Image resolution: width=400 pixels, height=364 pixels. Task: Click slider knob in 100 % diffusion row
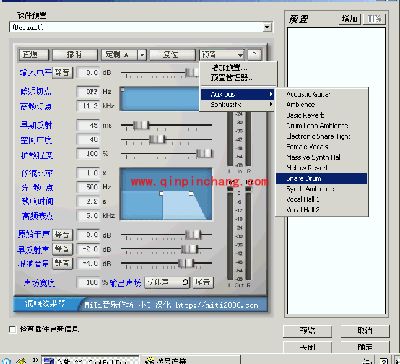pos(204,154)
